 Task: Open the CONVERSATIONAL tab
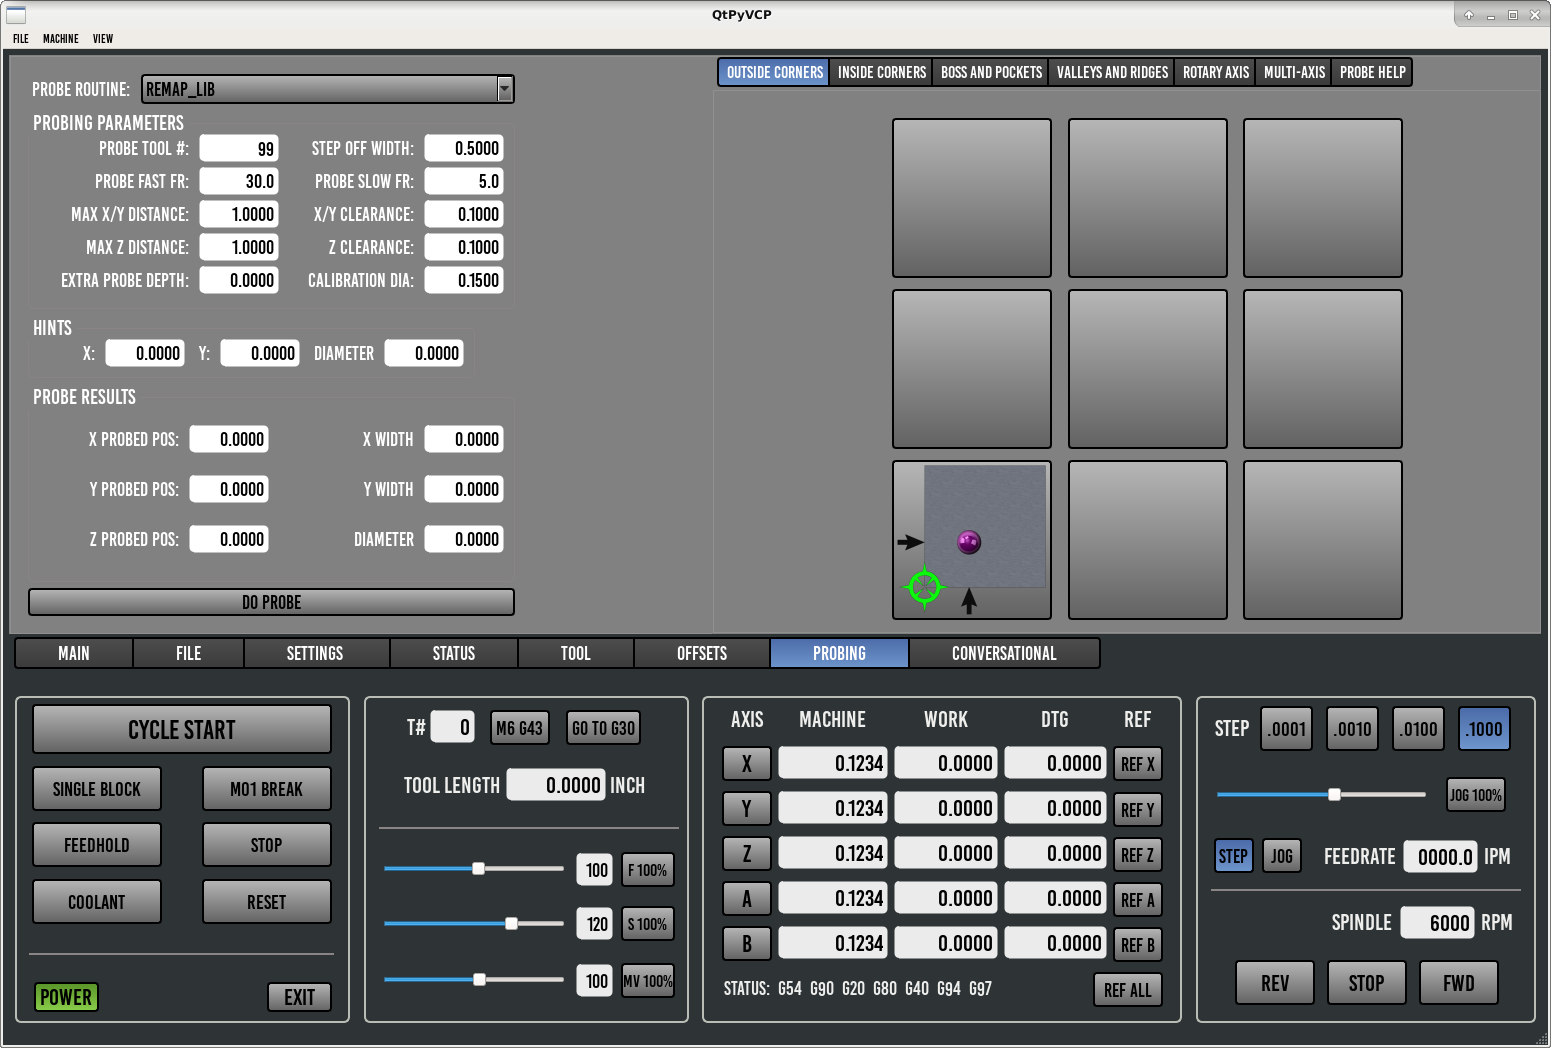click(1004, 653)
